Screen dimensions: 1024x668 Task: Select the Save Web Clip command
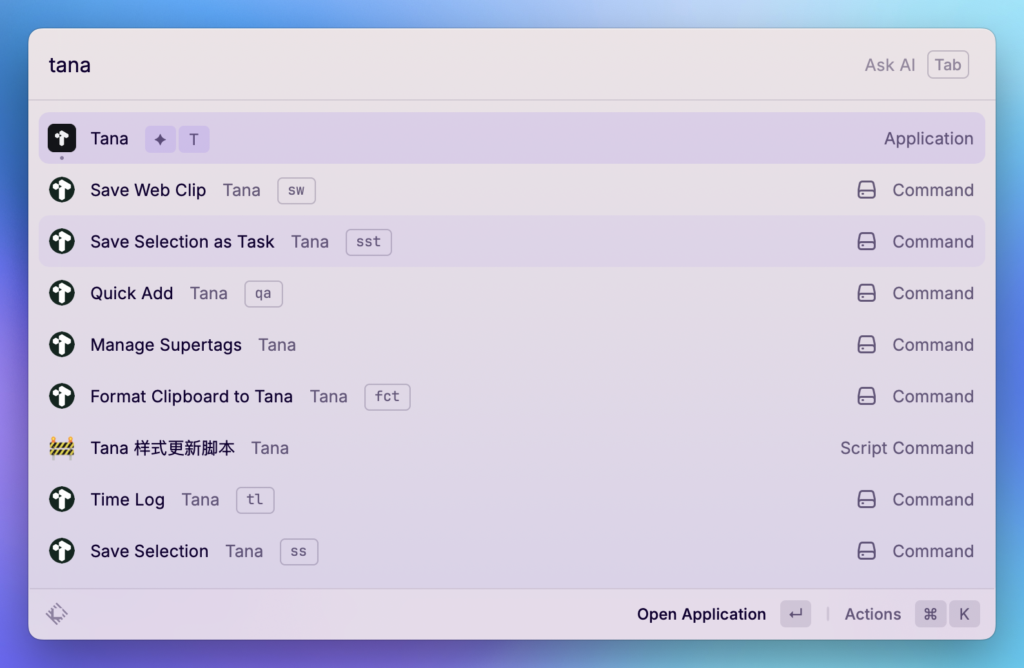click(x=512, y=190)
